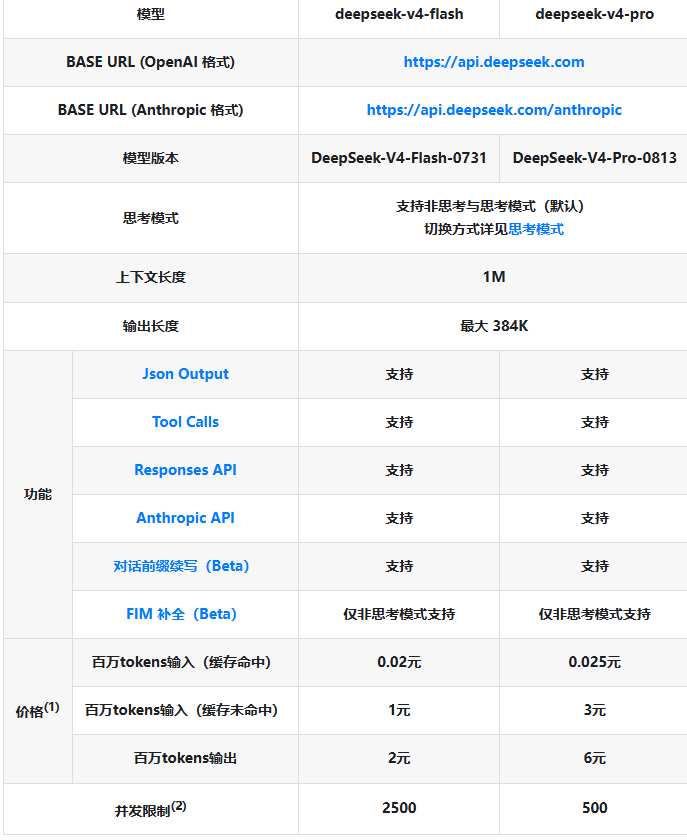This screenshot has height=840, width=687.
Task: Select the 1M context length value
Action: click(494, 277)
